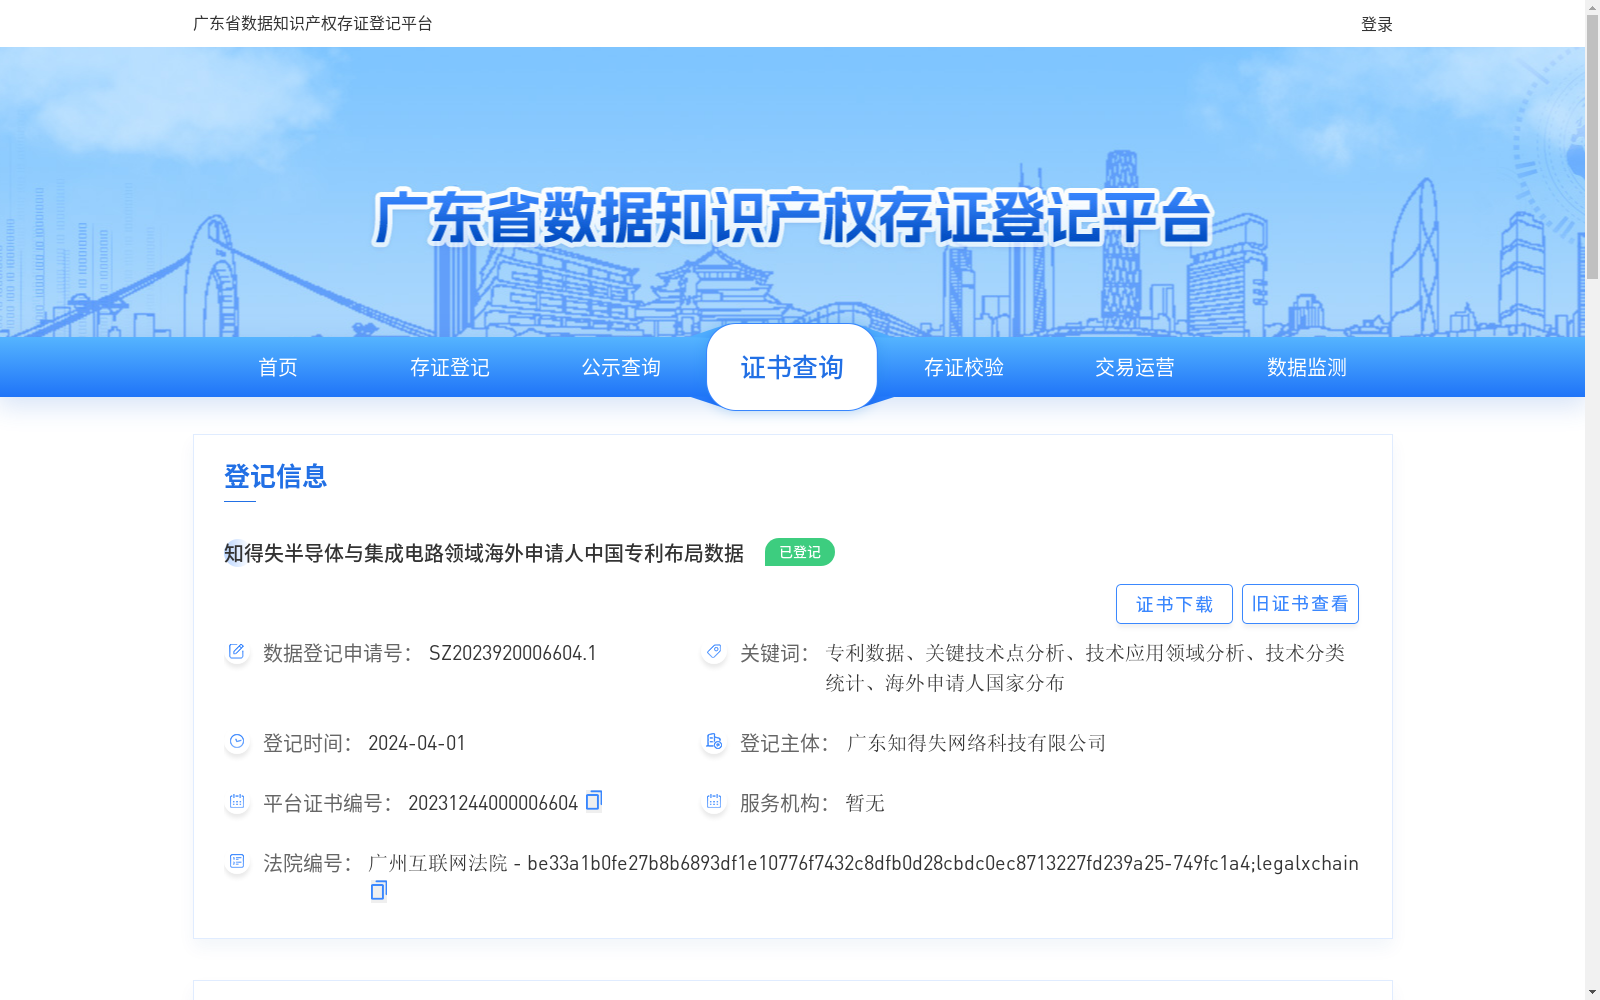
Task: Click the 登录 link
Action: [1377, 24]
